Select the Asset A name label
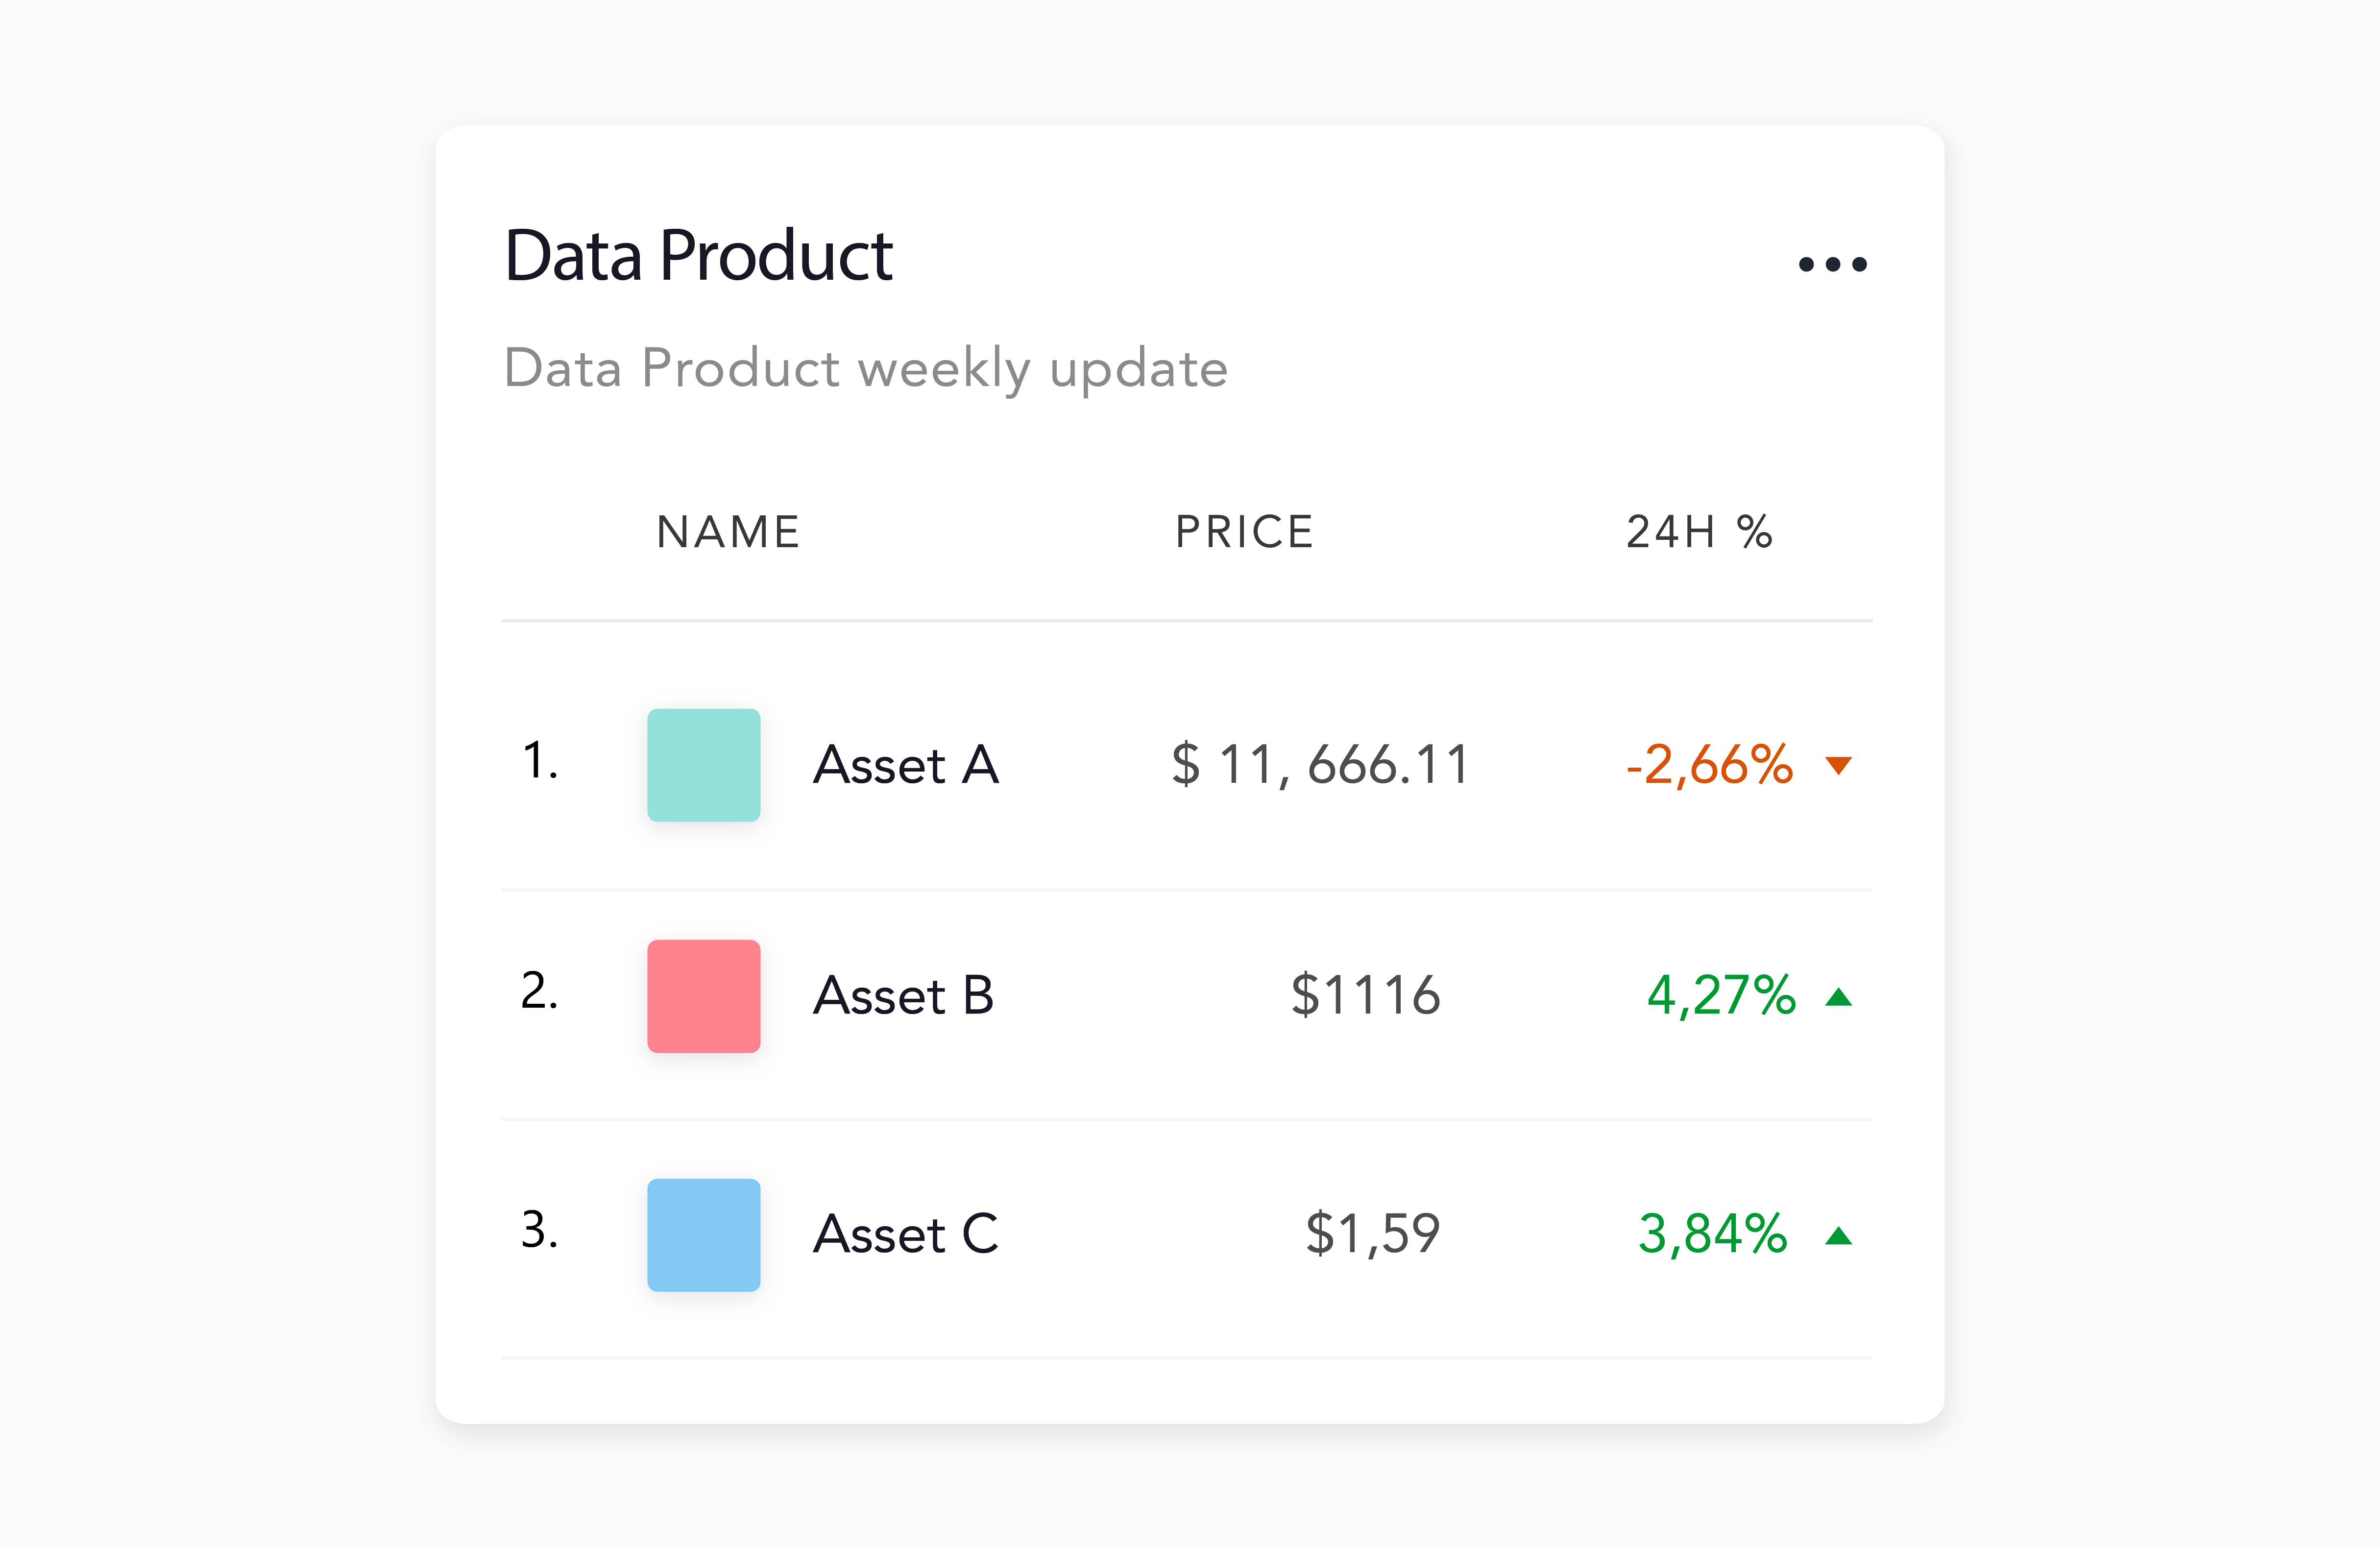Viewport: 2380px width, 1549px height. [906, 765]
